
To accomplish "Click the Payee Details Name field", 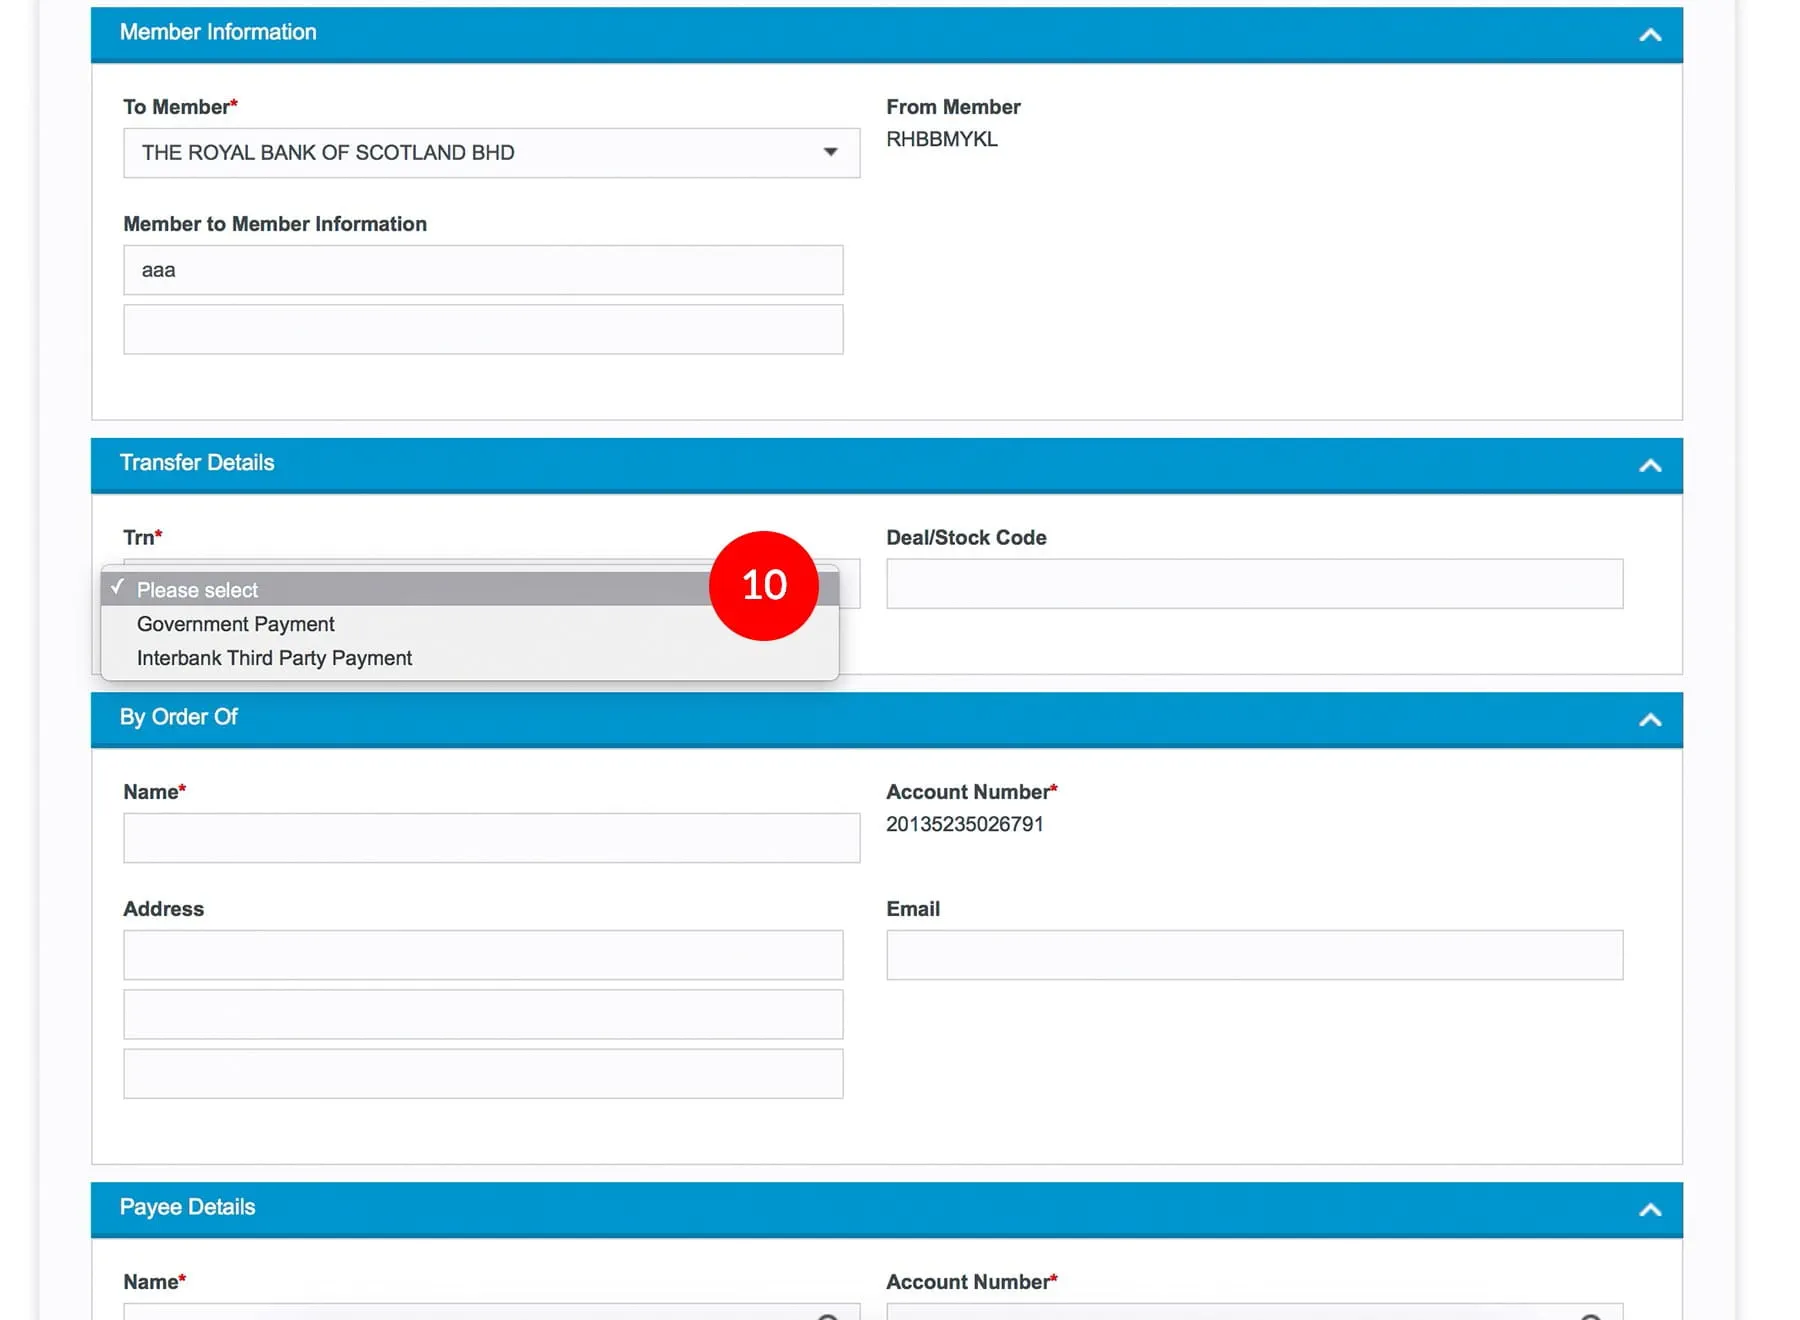I will (470, 1311).
